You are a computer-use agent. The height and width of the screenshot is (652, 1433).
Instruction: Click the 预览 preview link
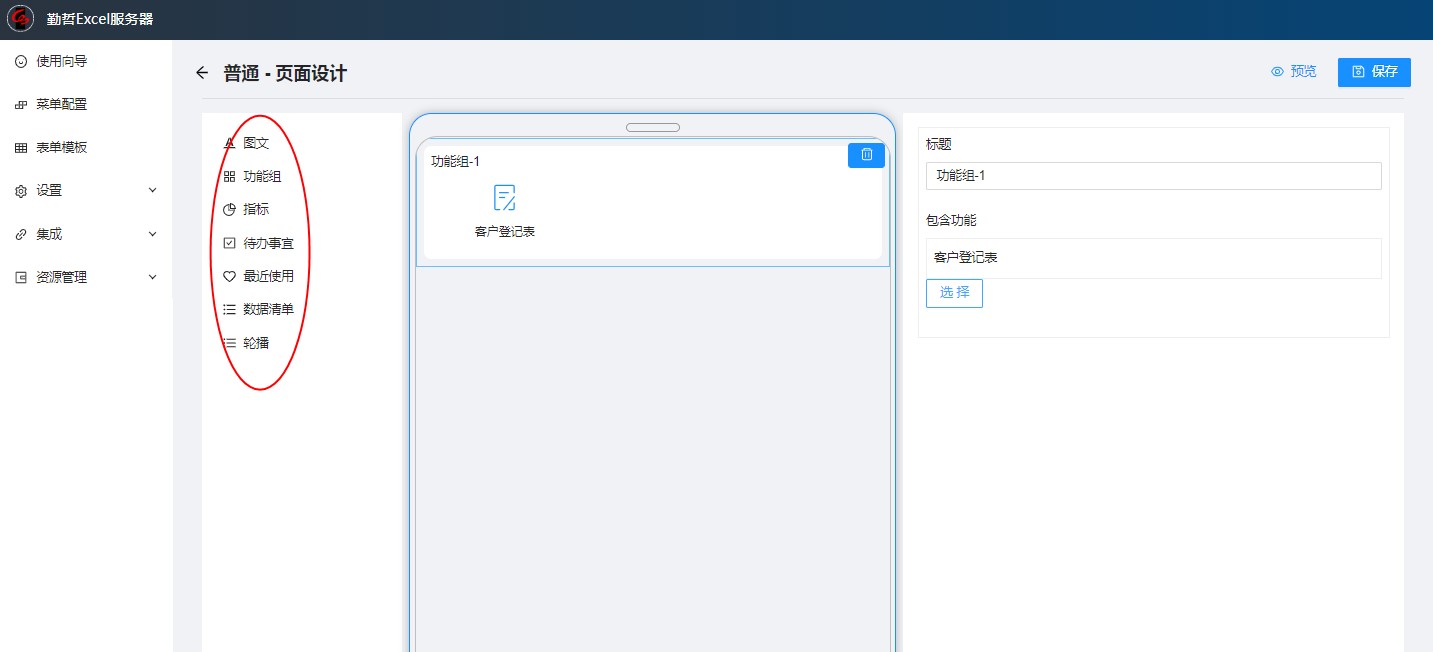point(1293,72)
